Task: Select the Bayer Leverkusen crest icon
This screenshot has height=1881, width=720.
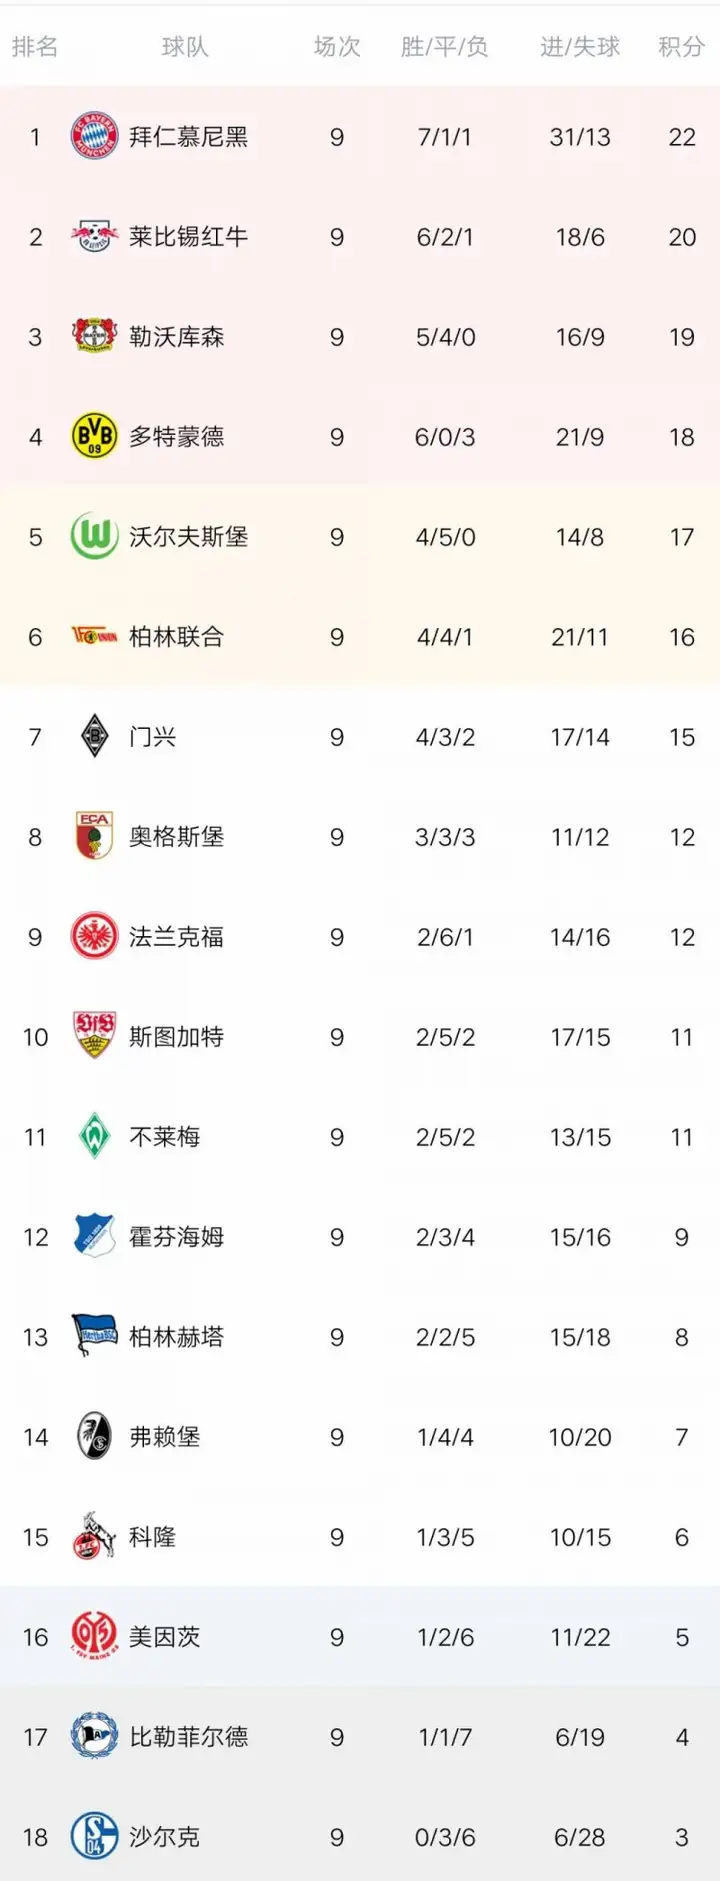Action: 94,336
